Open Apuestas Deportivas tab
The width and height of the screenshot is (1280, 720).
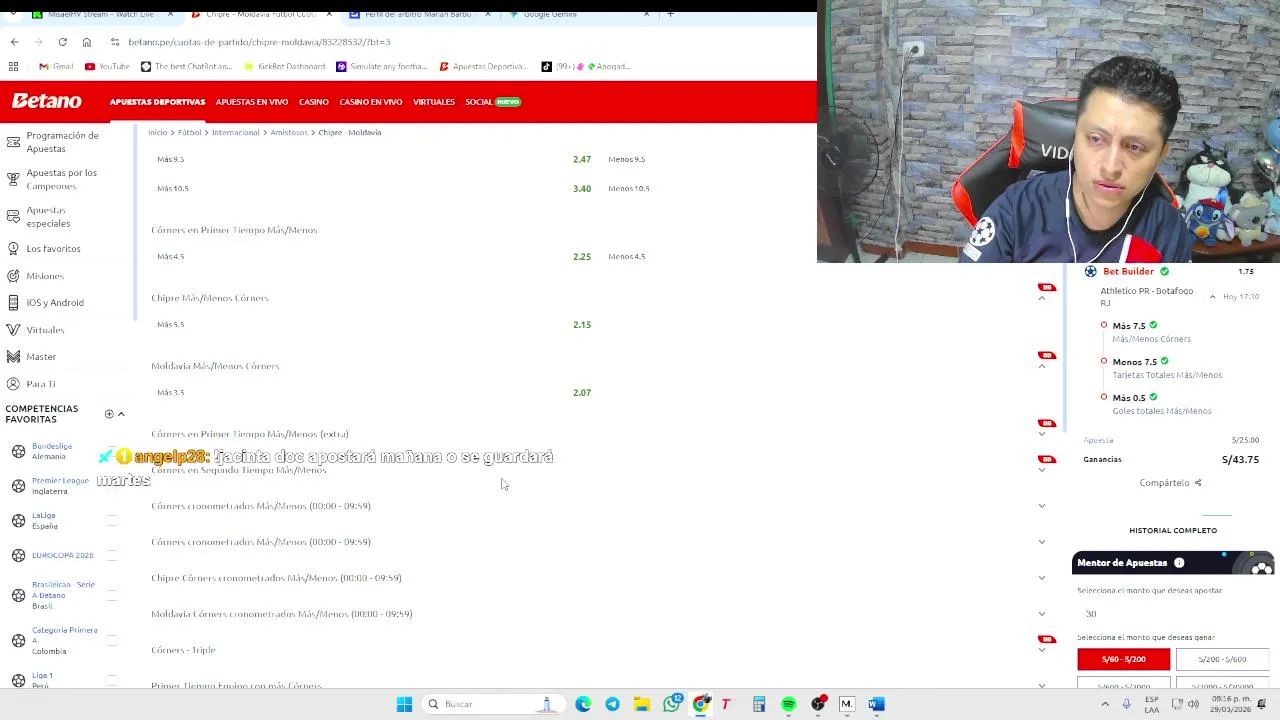[x=157, y=102]
